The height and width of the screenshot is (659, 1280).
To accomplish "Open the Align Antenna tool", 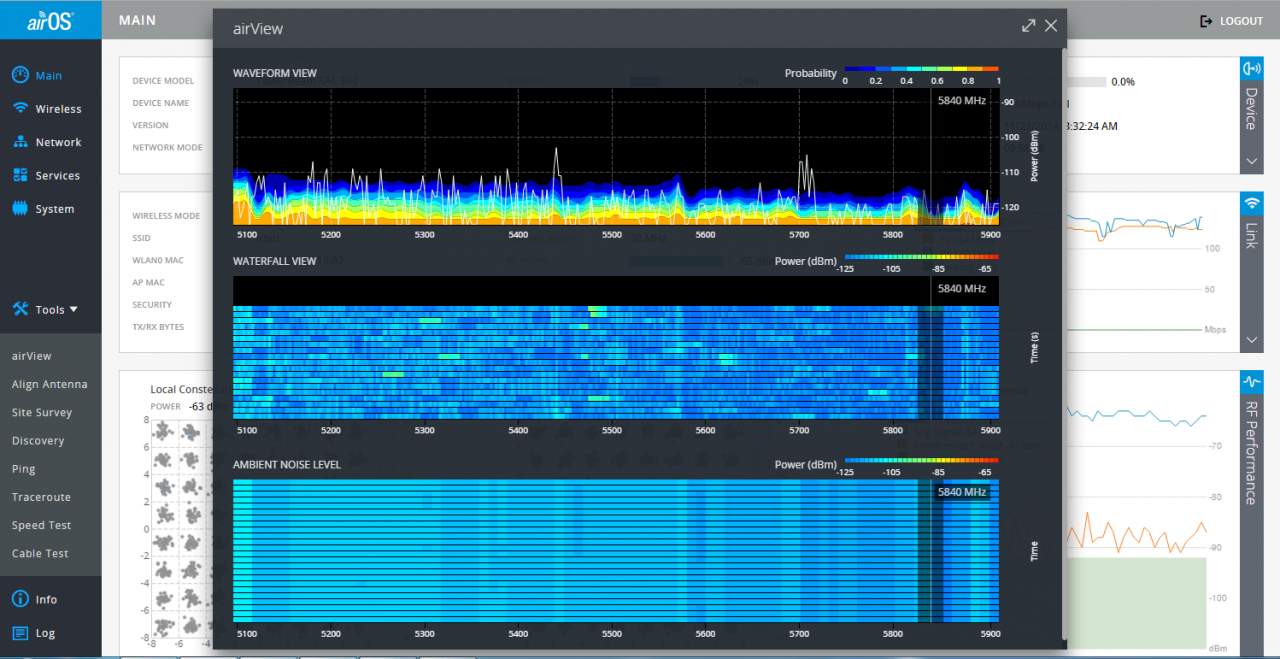I will click(x=50, y=384).
